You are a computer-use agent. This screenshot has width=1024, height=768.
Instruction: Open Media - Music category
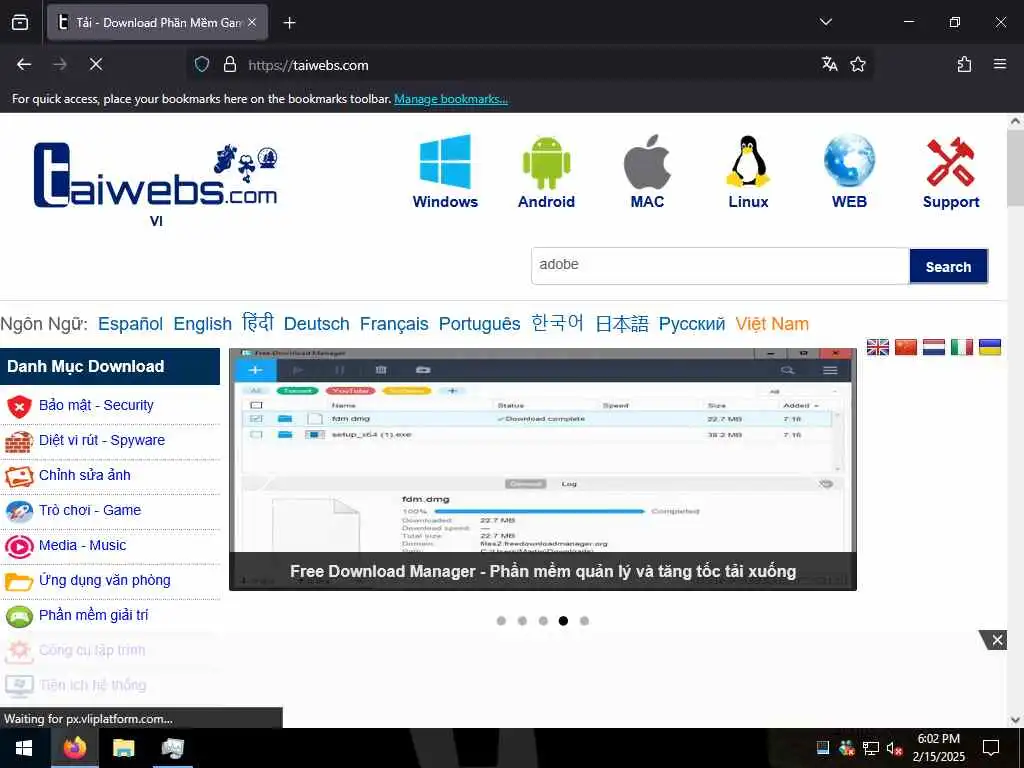tap(82, 545)
